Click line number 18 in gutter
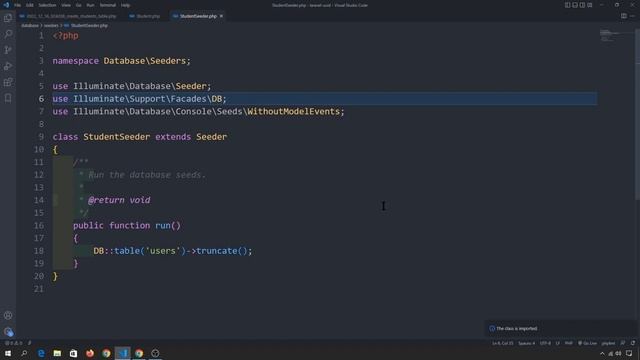The height and width of the screenshot is (360, 640). tap(39, 251)
